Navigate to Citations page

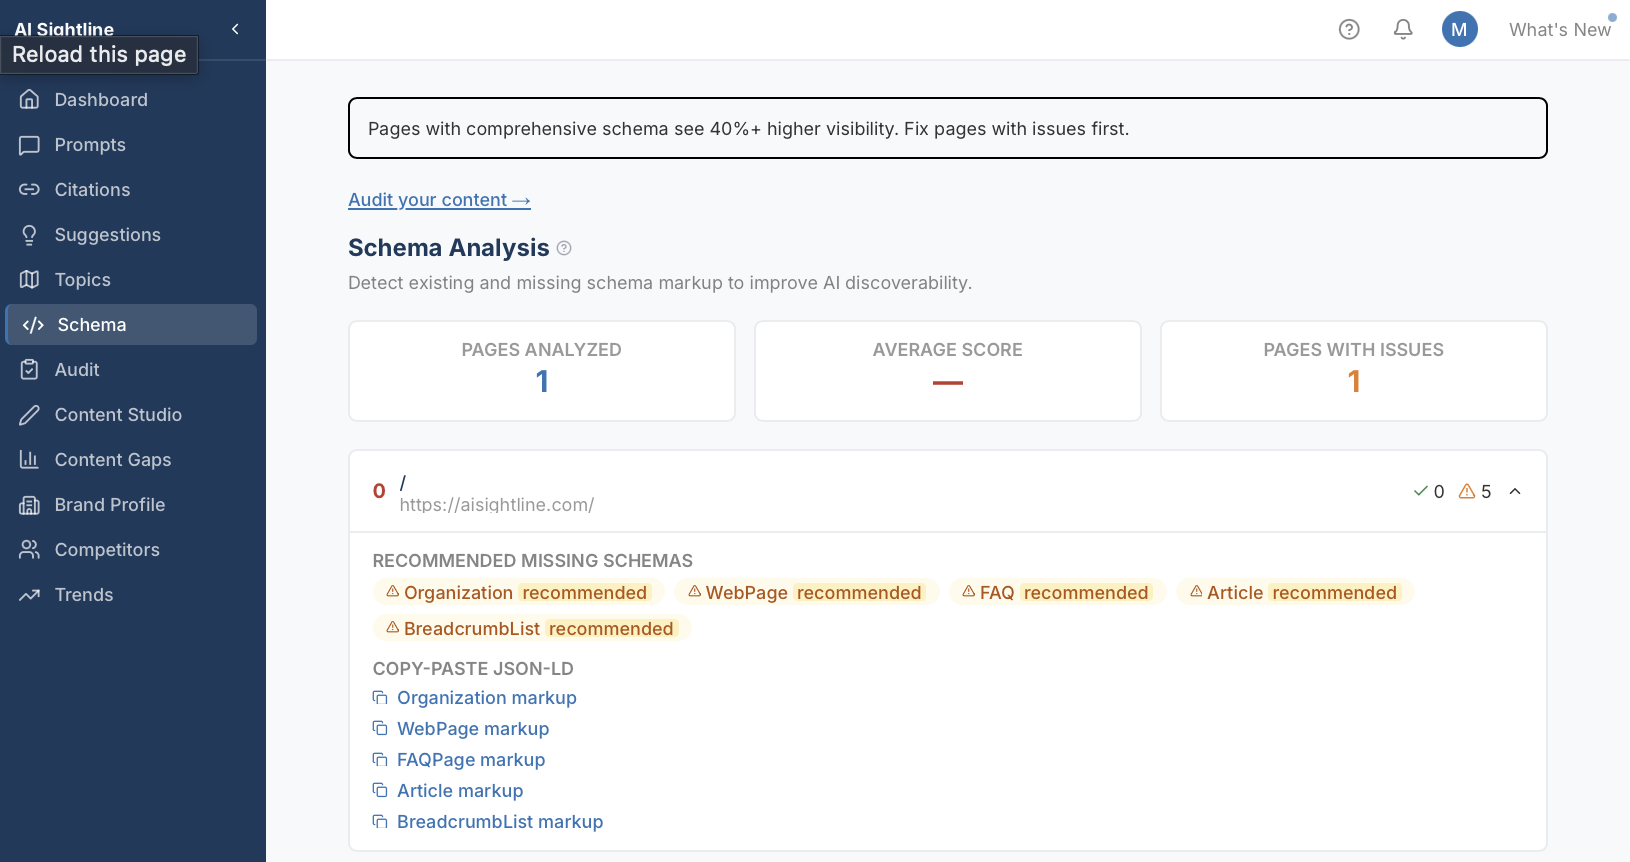(92, 190)
